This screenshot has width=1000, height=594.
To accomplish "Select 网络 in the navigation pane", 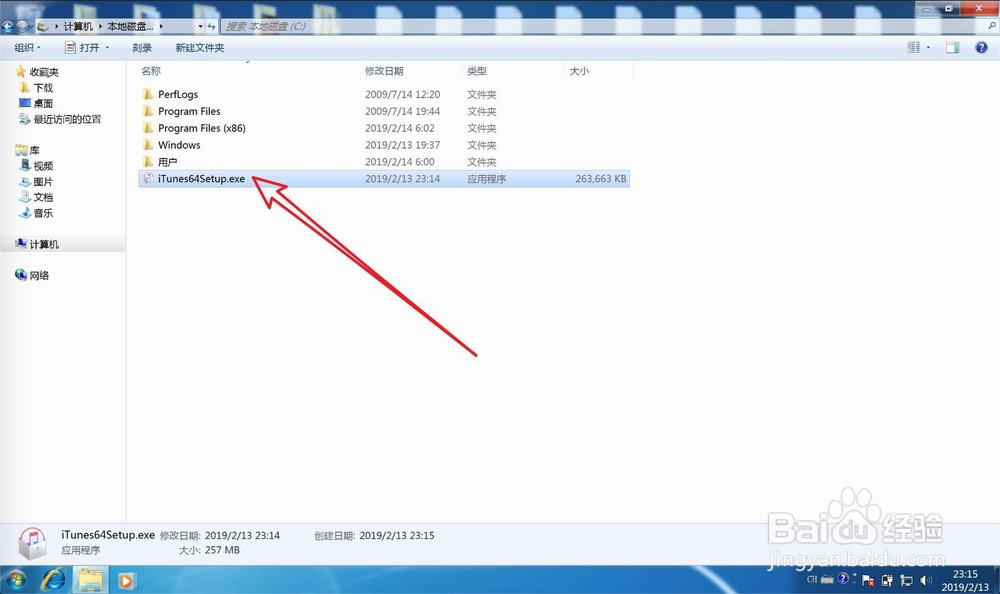I will pyautogui.click(x=32, y=275).
